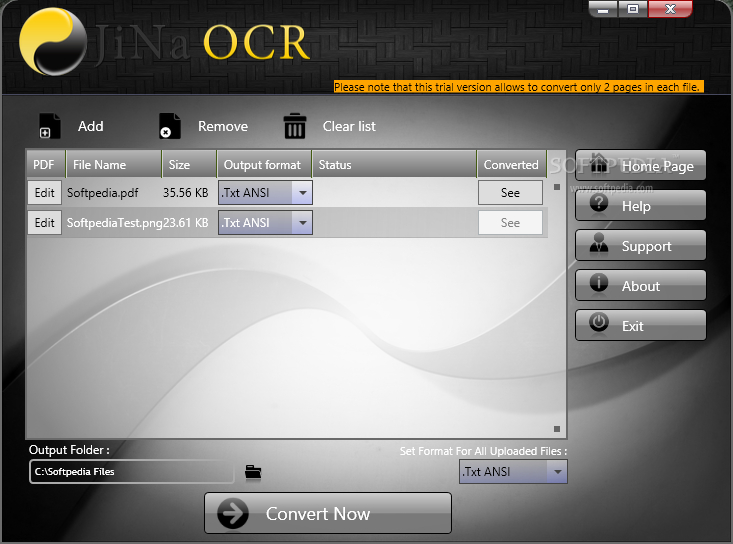
Task: Click the Remove file icon
Action: point(169,126)
